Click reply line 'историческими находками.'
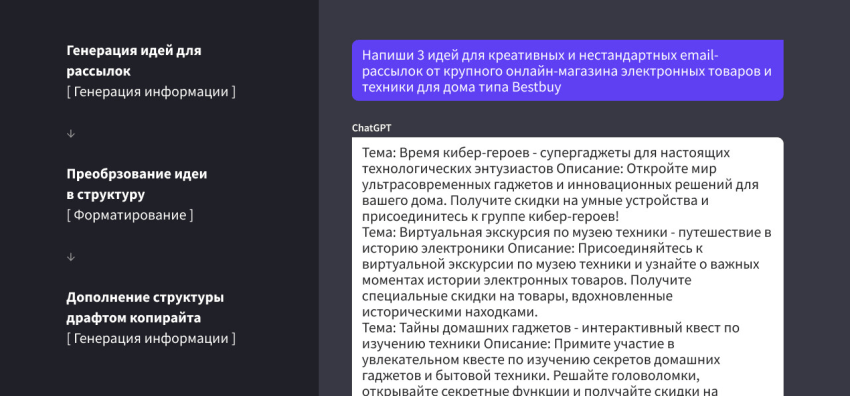The image size is (850, 396). (449, 312)
